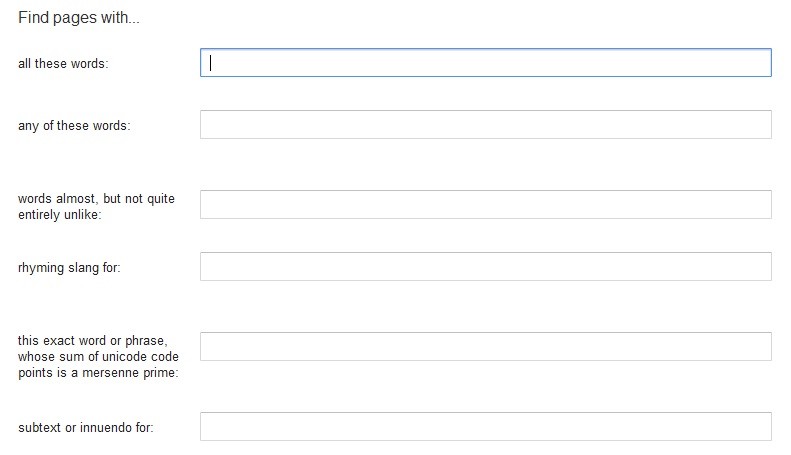Screen dimensions: 791x455
Task: Click the 'rhyming slang for:' label
Action: click(x=69, y=267)
